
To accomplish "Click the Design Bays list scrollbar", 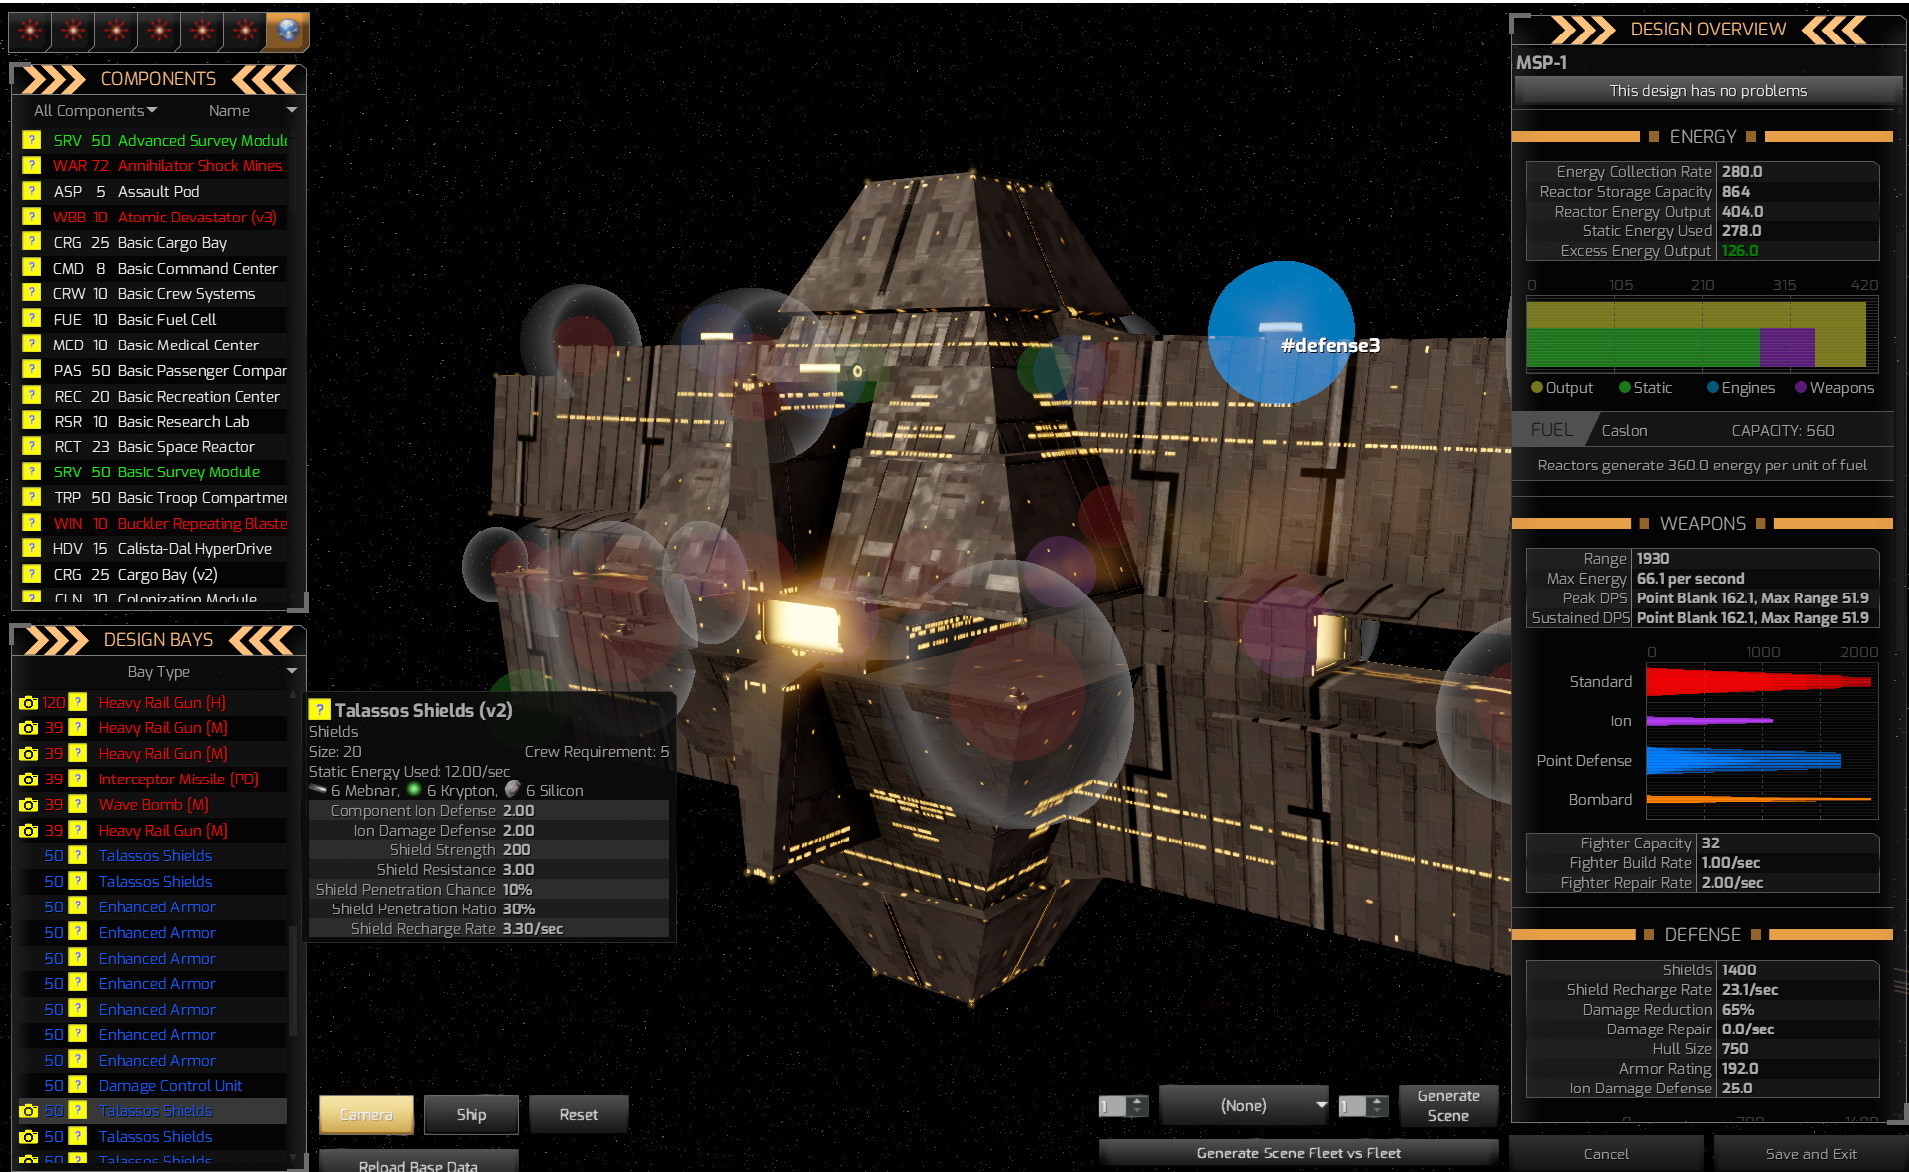I will pos(293,925).
